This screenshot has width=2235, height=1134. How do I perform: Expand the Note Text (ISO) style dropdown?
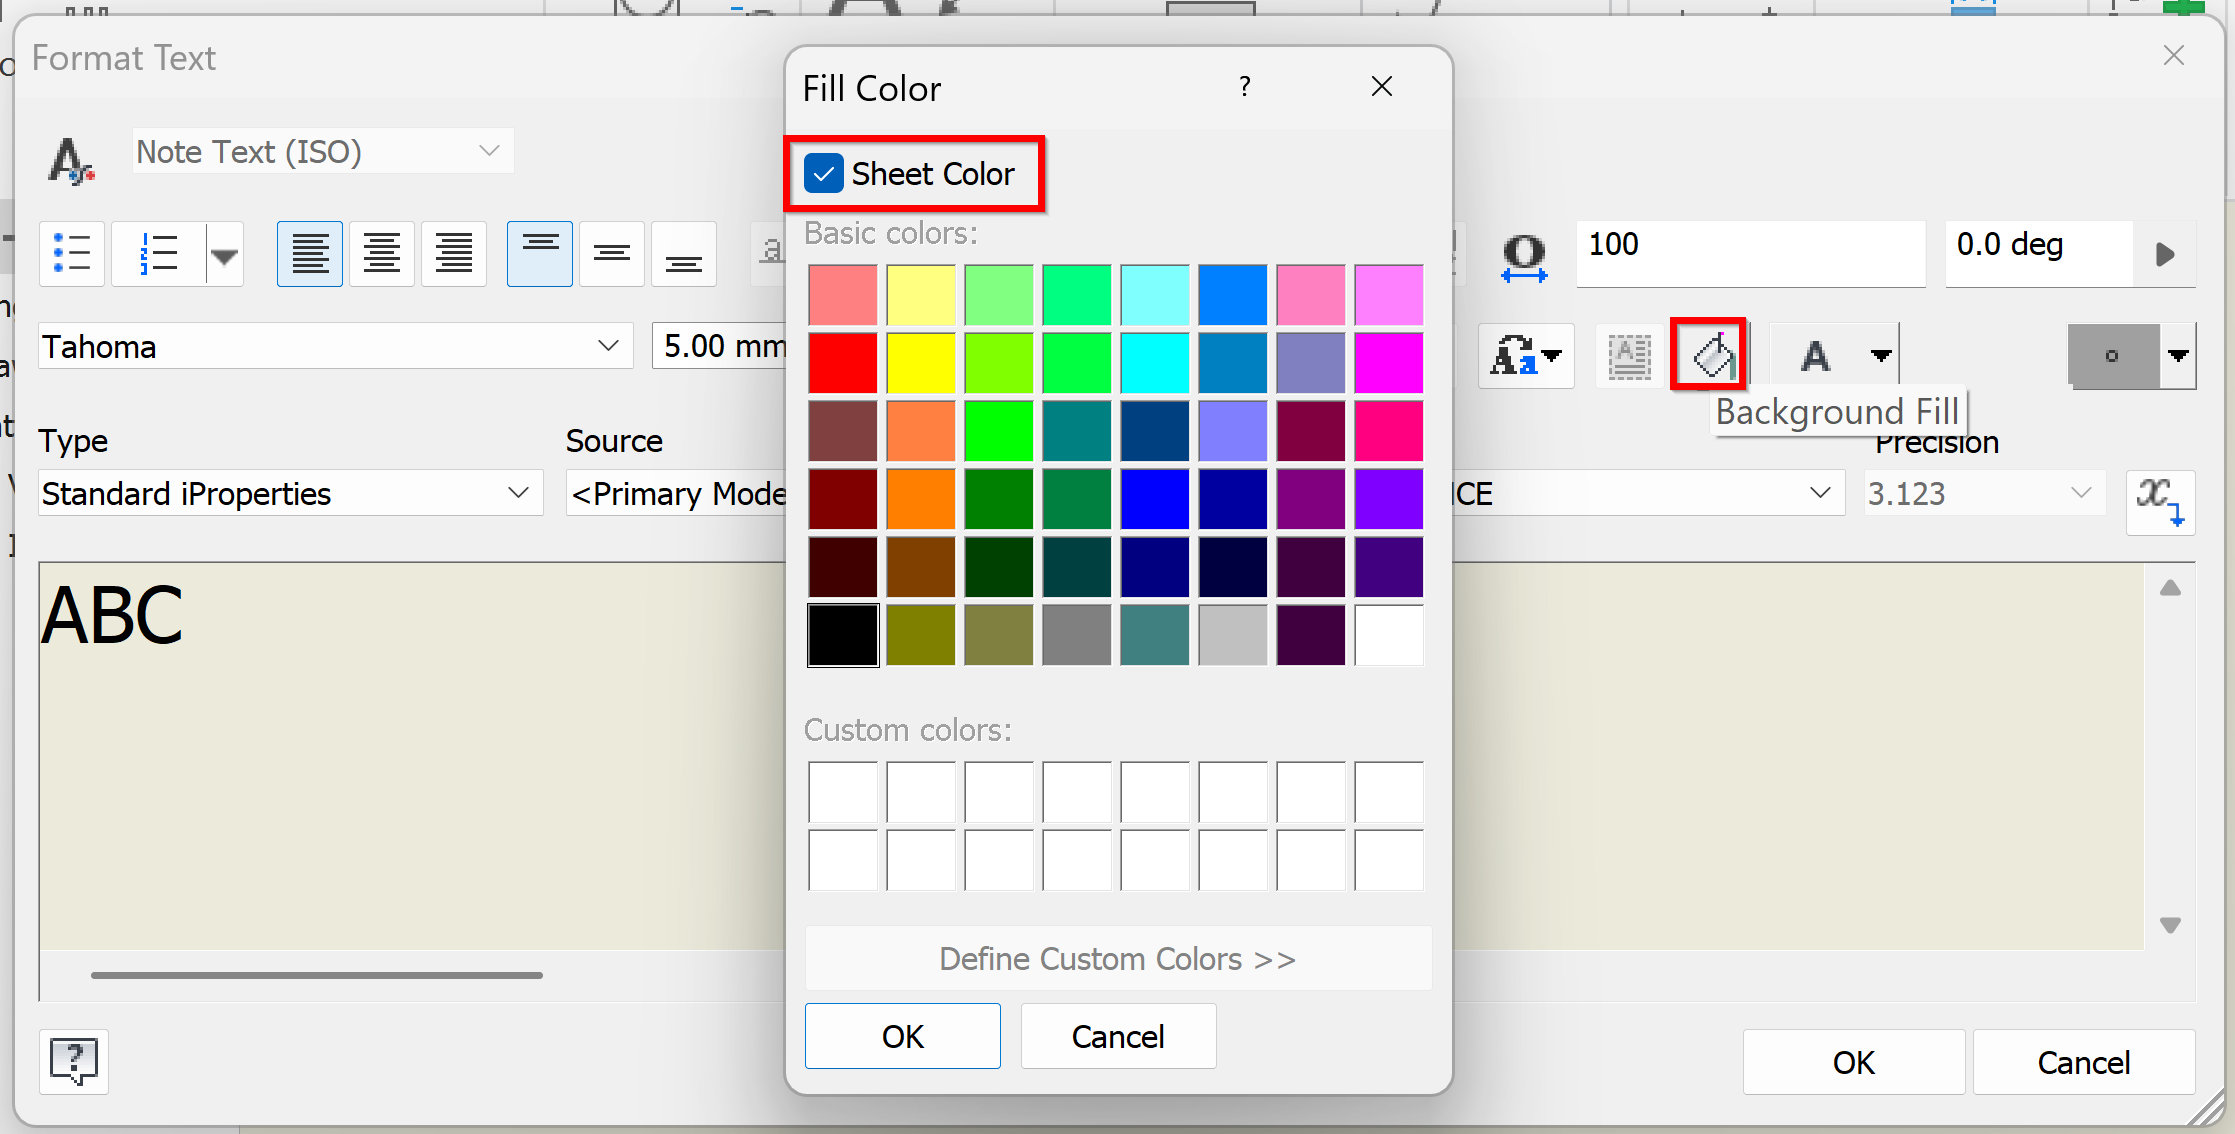(x=488, y=151)
